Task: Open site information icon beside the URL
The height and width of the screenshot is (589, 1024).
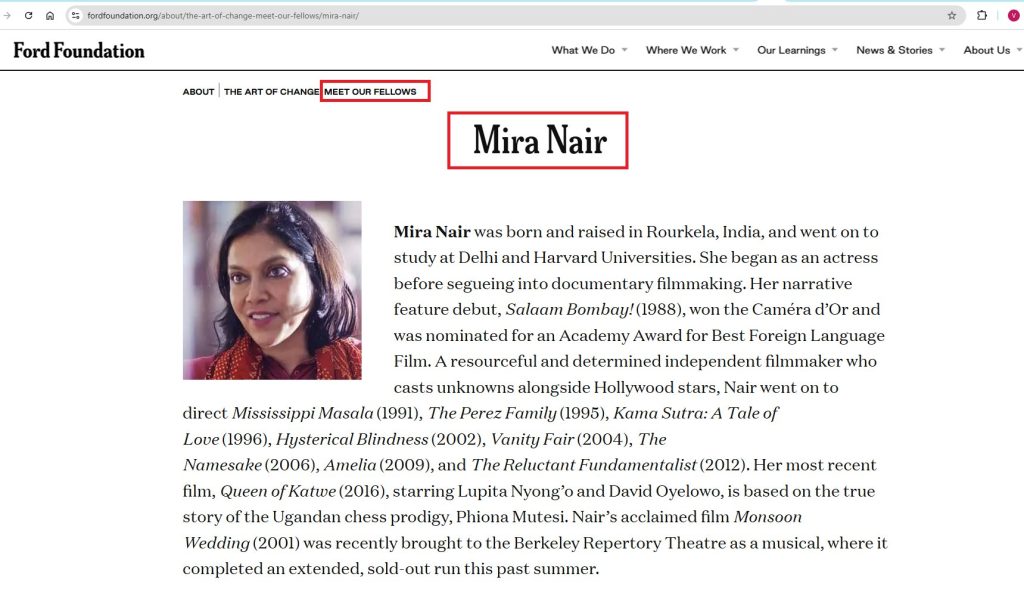Action: pyautogui.click(x=75, y=16)
